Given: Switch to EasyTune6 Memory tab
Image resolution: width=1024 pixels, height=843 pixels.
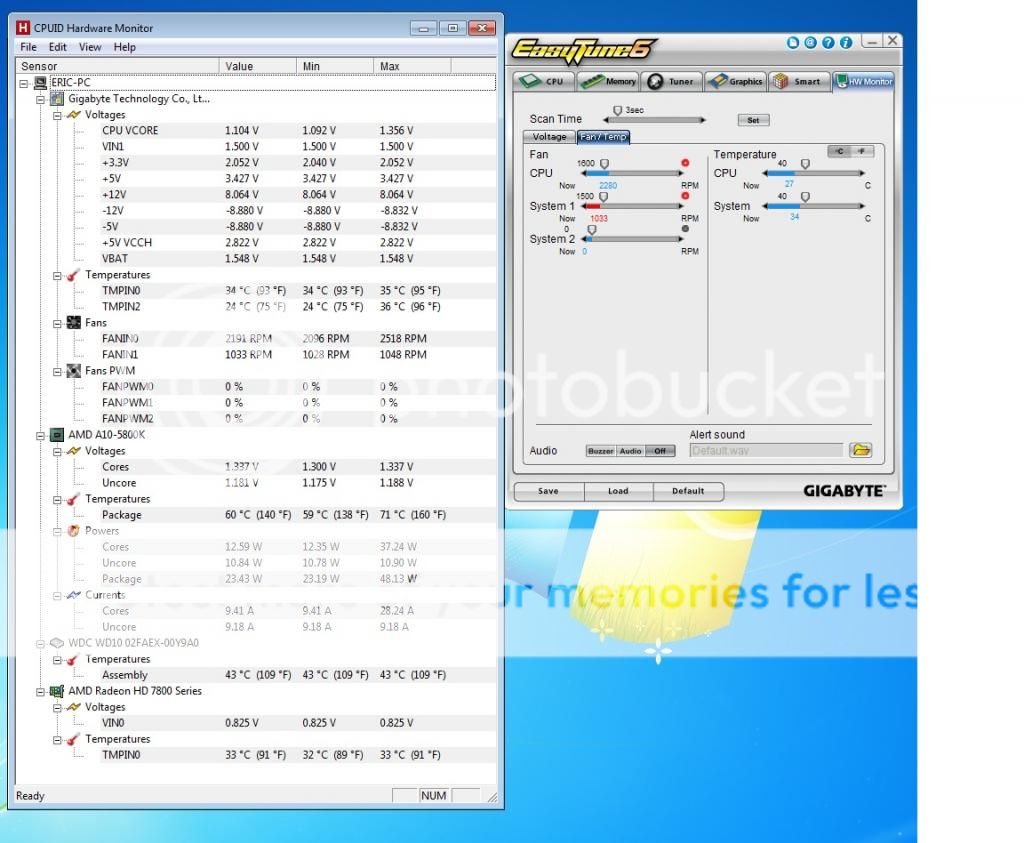Looking at the screenshot, I should pos(609,81).
